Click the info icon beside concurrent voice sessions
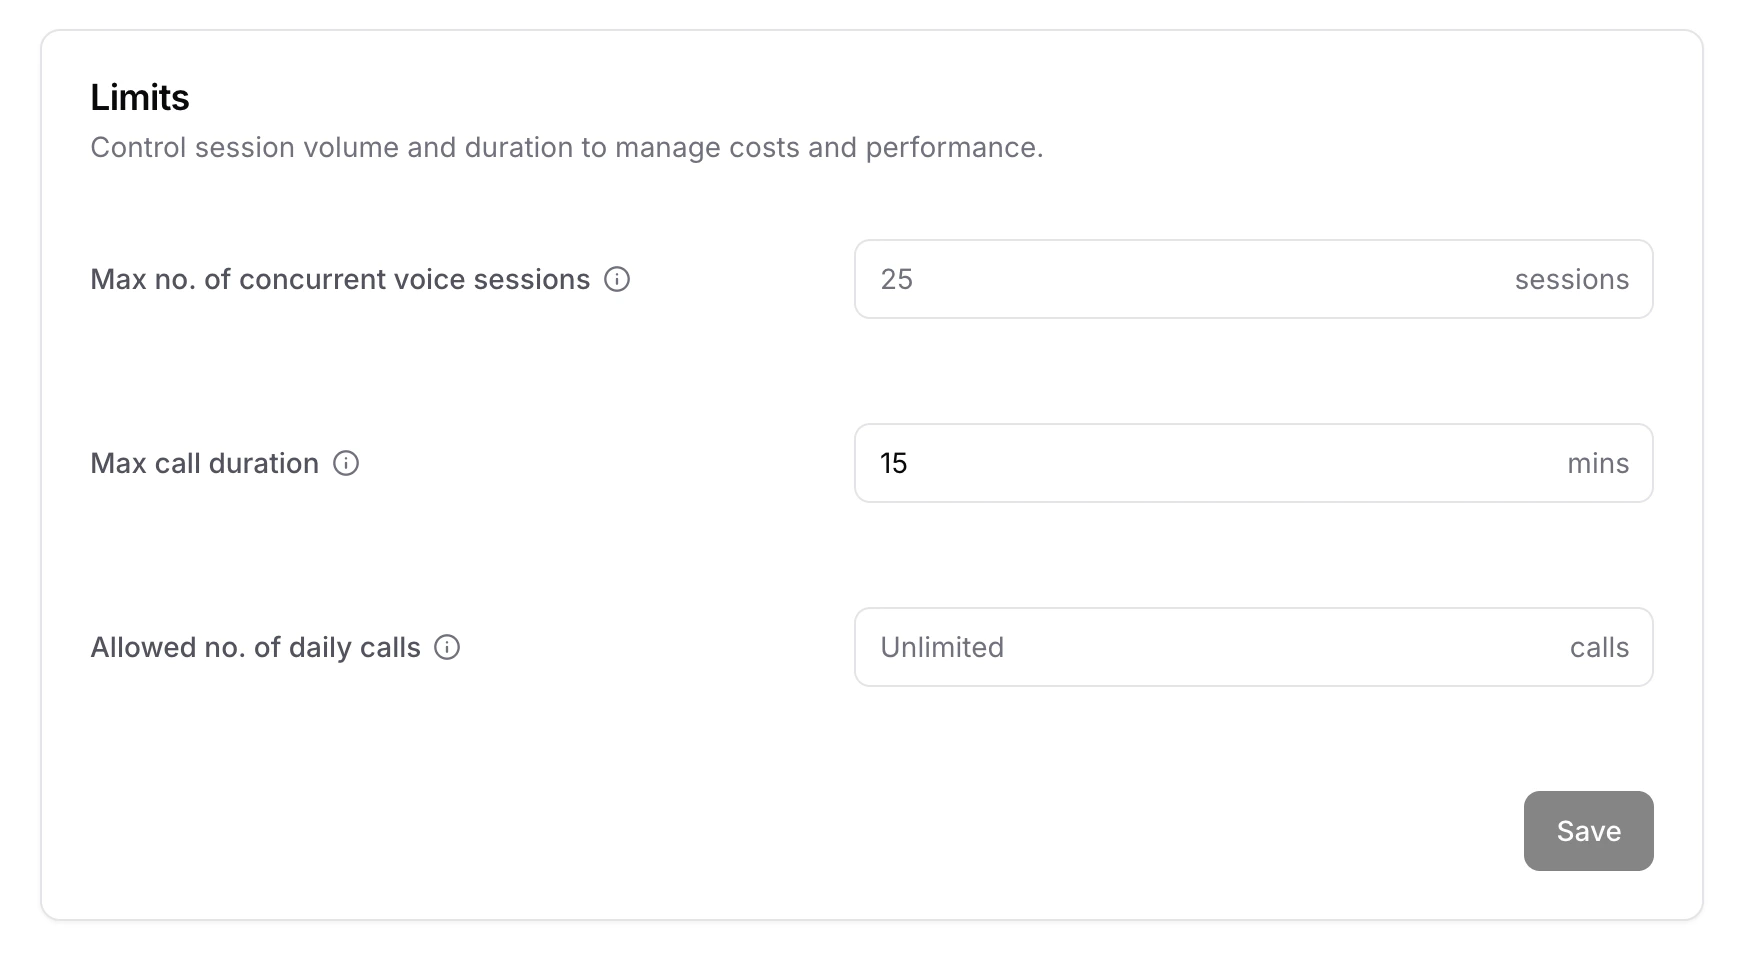The image size is (1738, 960). (619, 280)
